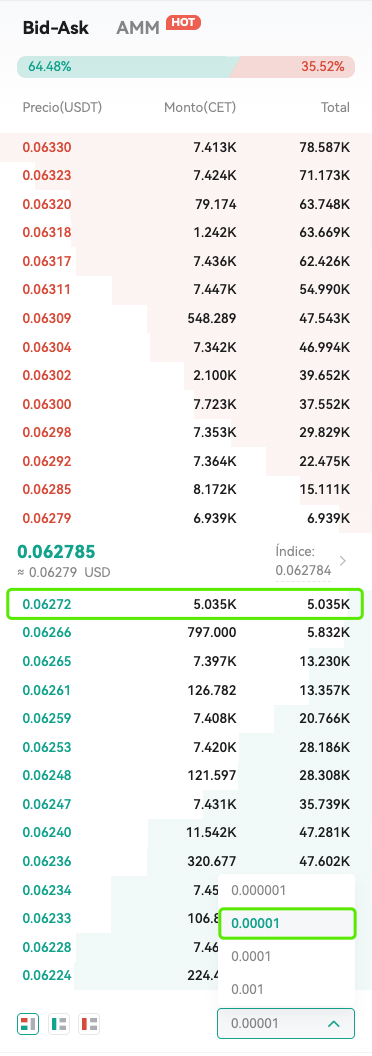372x1056 pixels.
Task: Switch to the Bid-Ask tab
Action: point(56,28)
